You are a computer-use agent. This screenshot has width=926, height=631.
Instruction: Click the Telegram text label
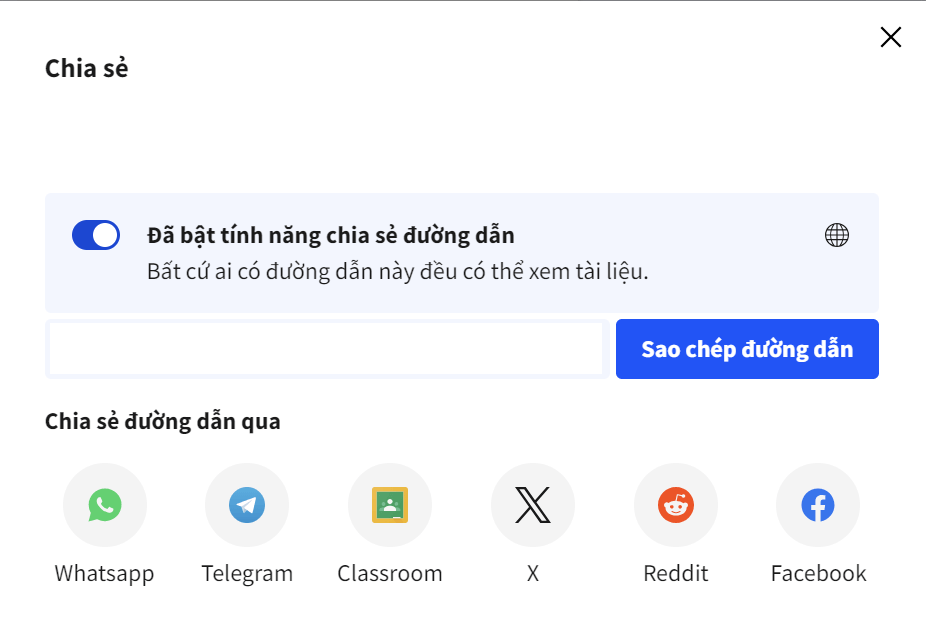[247, 574]
